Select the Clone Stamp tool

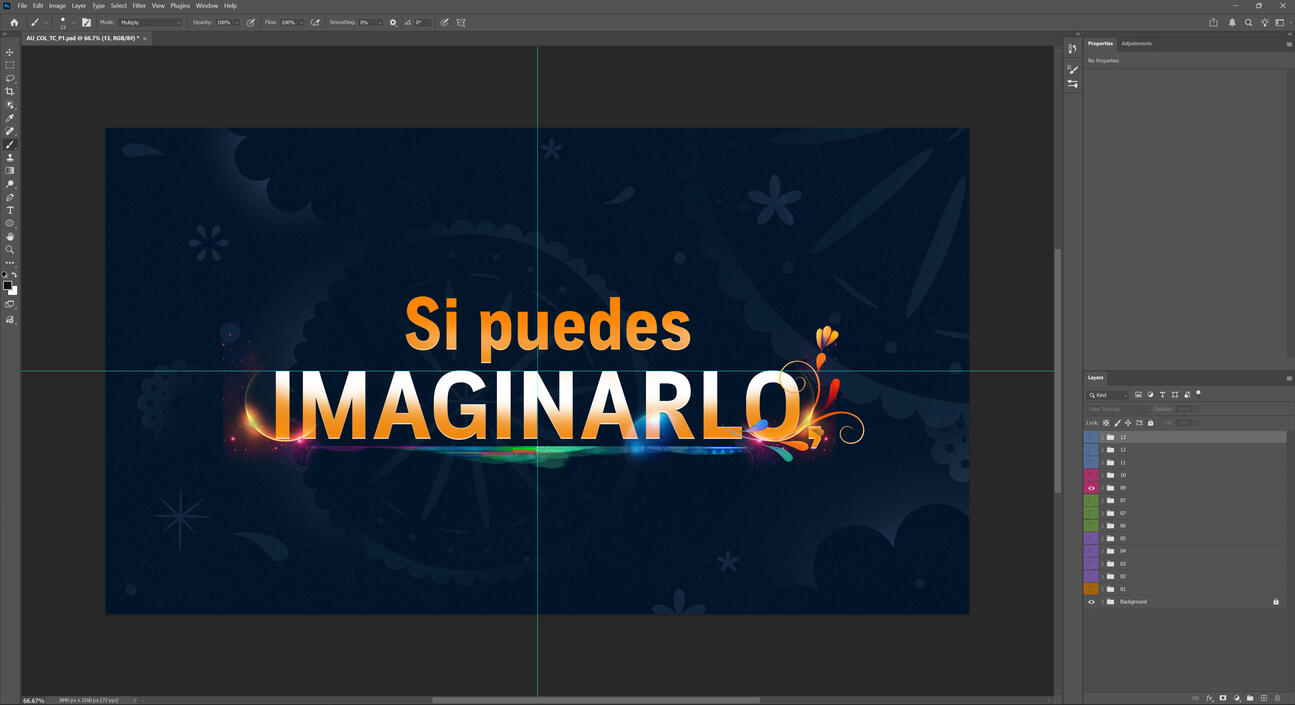click(10, 157)
